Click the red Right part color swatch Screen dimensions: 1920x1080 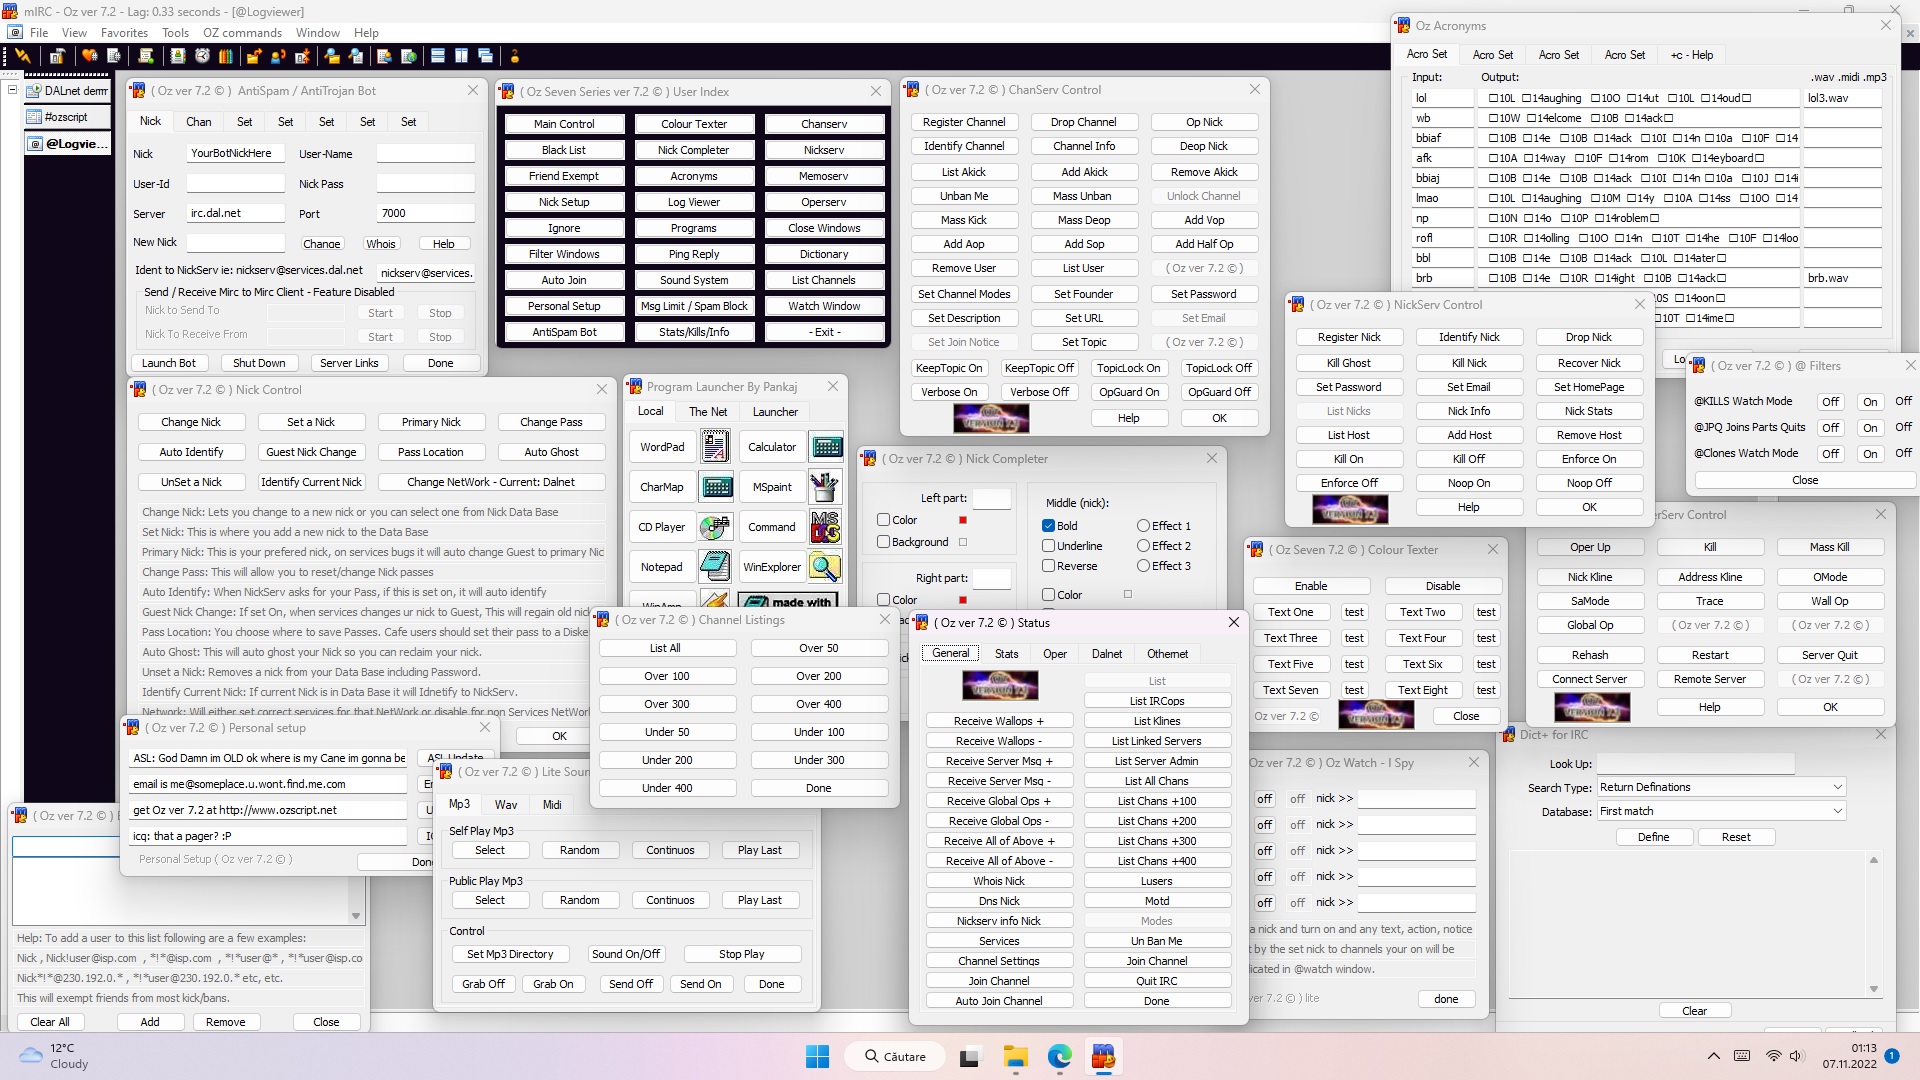[963, 600]
